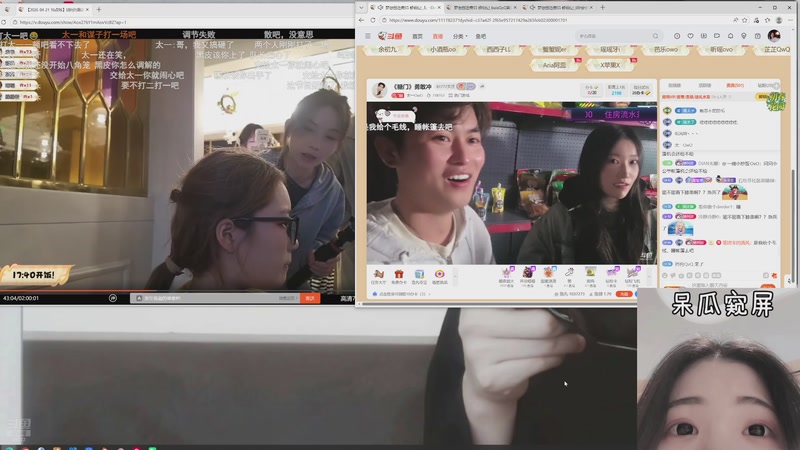This screenshot has height=450, width=800.
Task: Open 鱼吧 in Douyu navigation
Action: 481,36
